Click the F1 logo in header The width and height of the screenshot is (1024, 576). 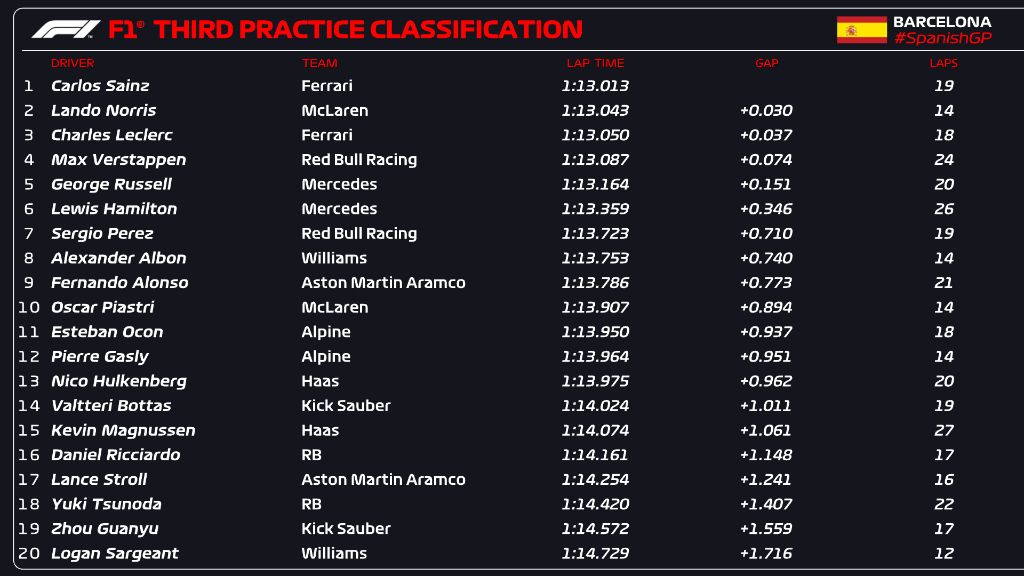[66, 29]
